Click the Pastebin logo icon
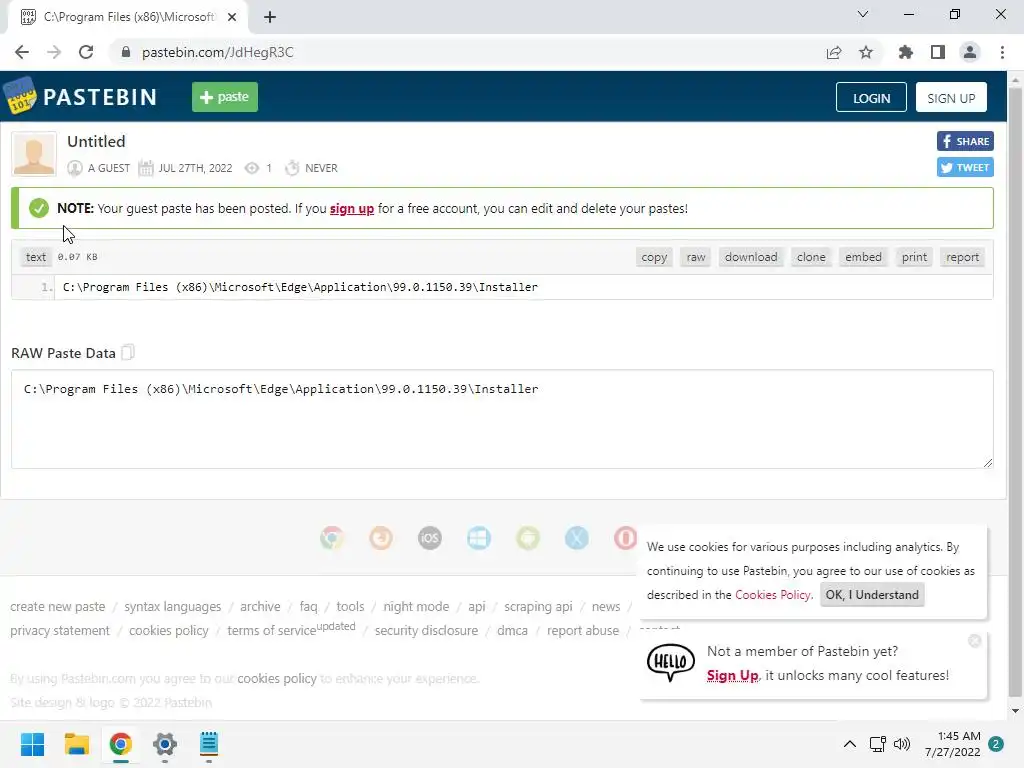Screen dimensions: 1024x768 [20, 96]
